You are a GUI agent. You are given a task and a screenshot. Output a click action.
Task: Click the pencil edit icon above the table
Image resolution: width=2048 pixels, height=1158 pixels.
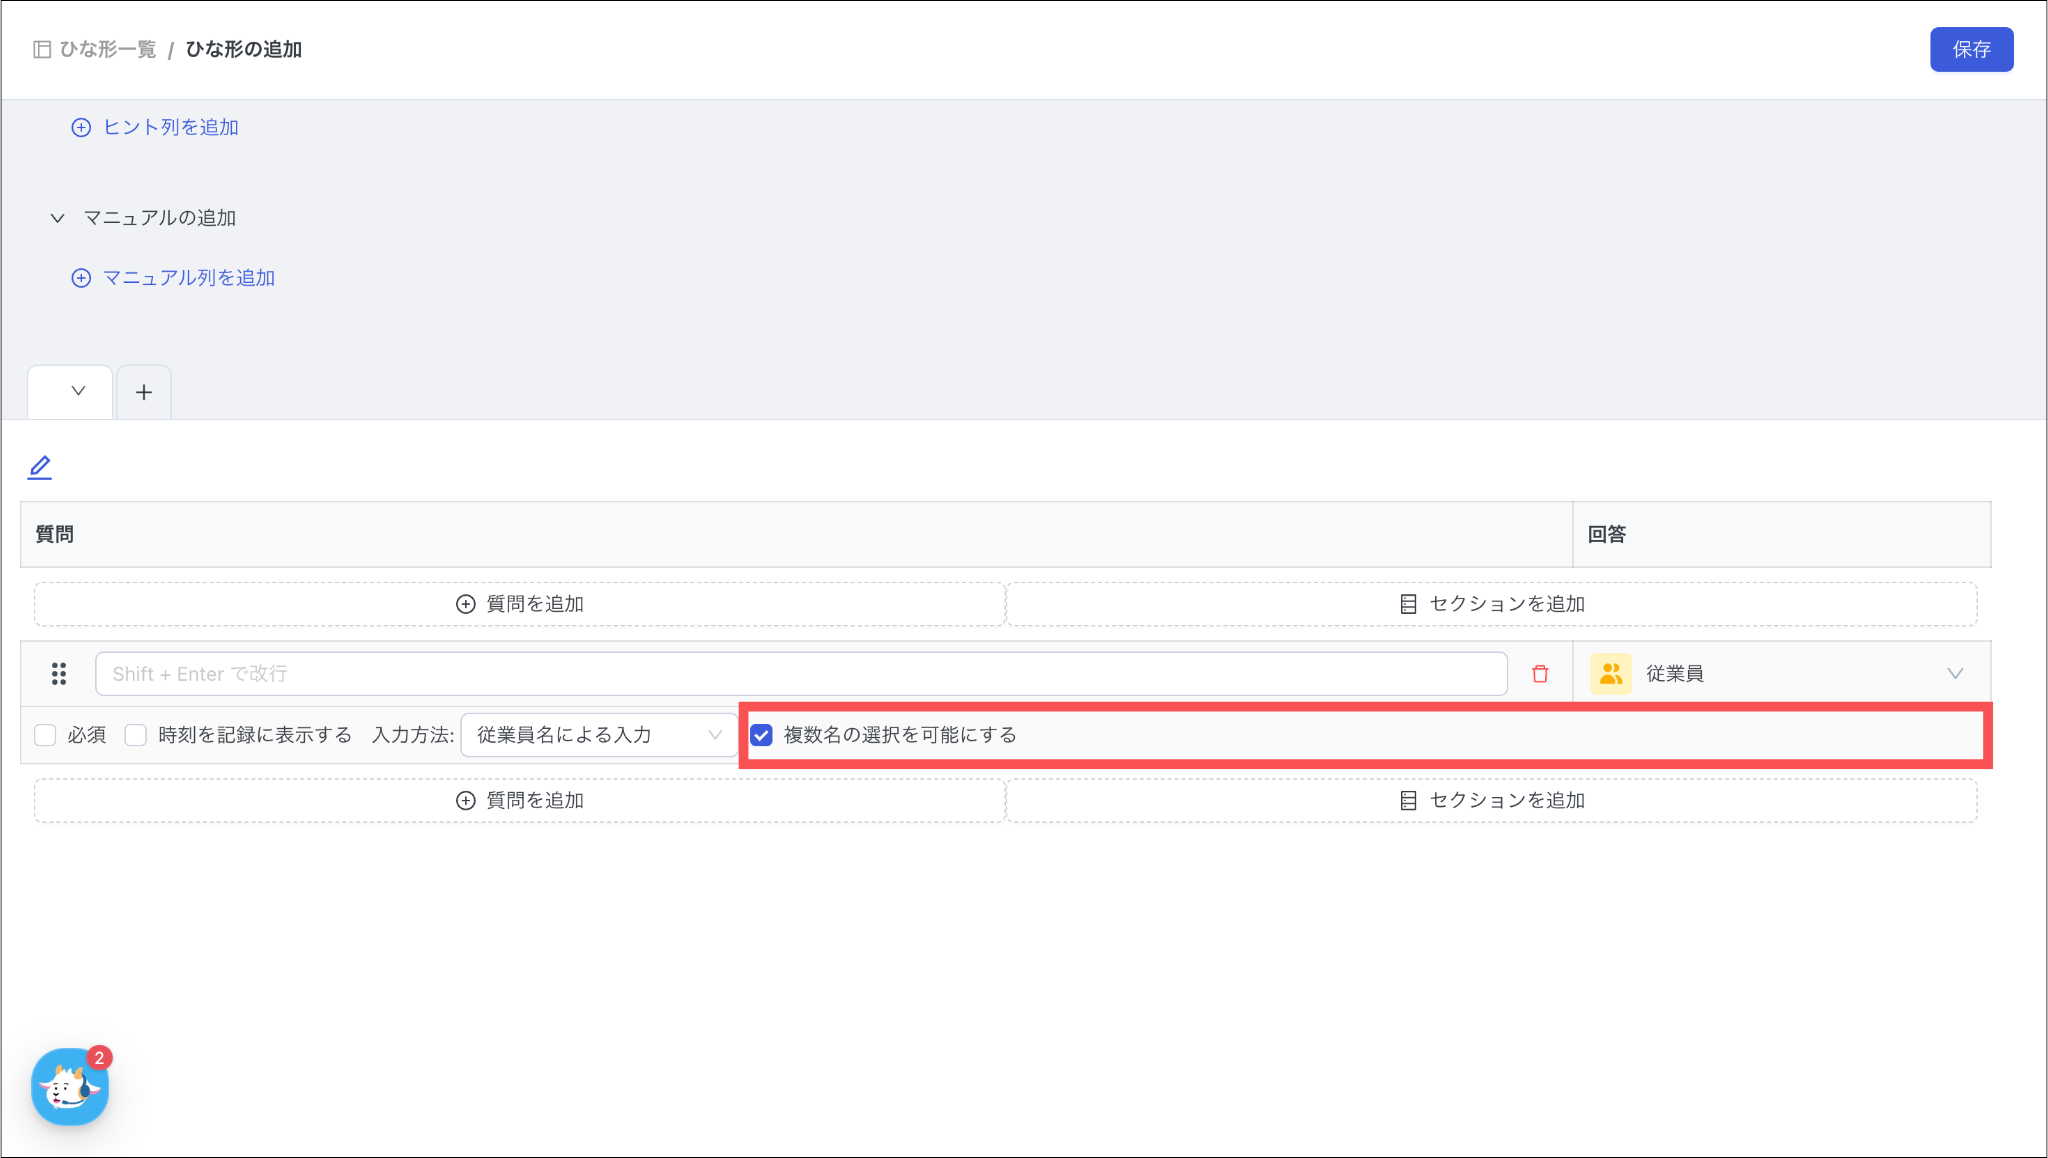[x=40, y=467]
